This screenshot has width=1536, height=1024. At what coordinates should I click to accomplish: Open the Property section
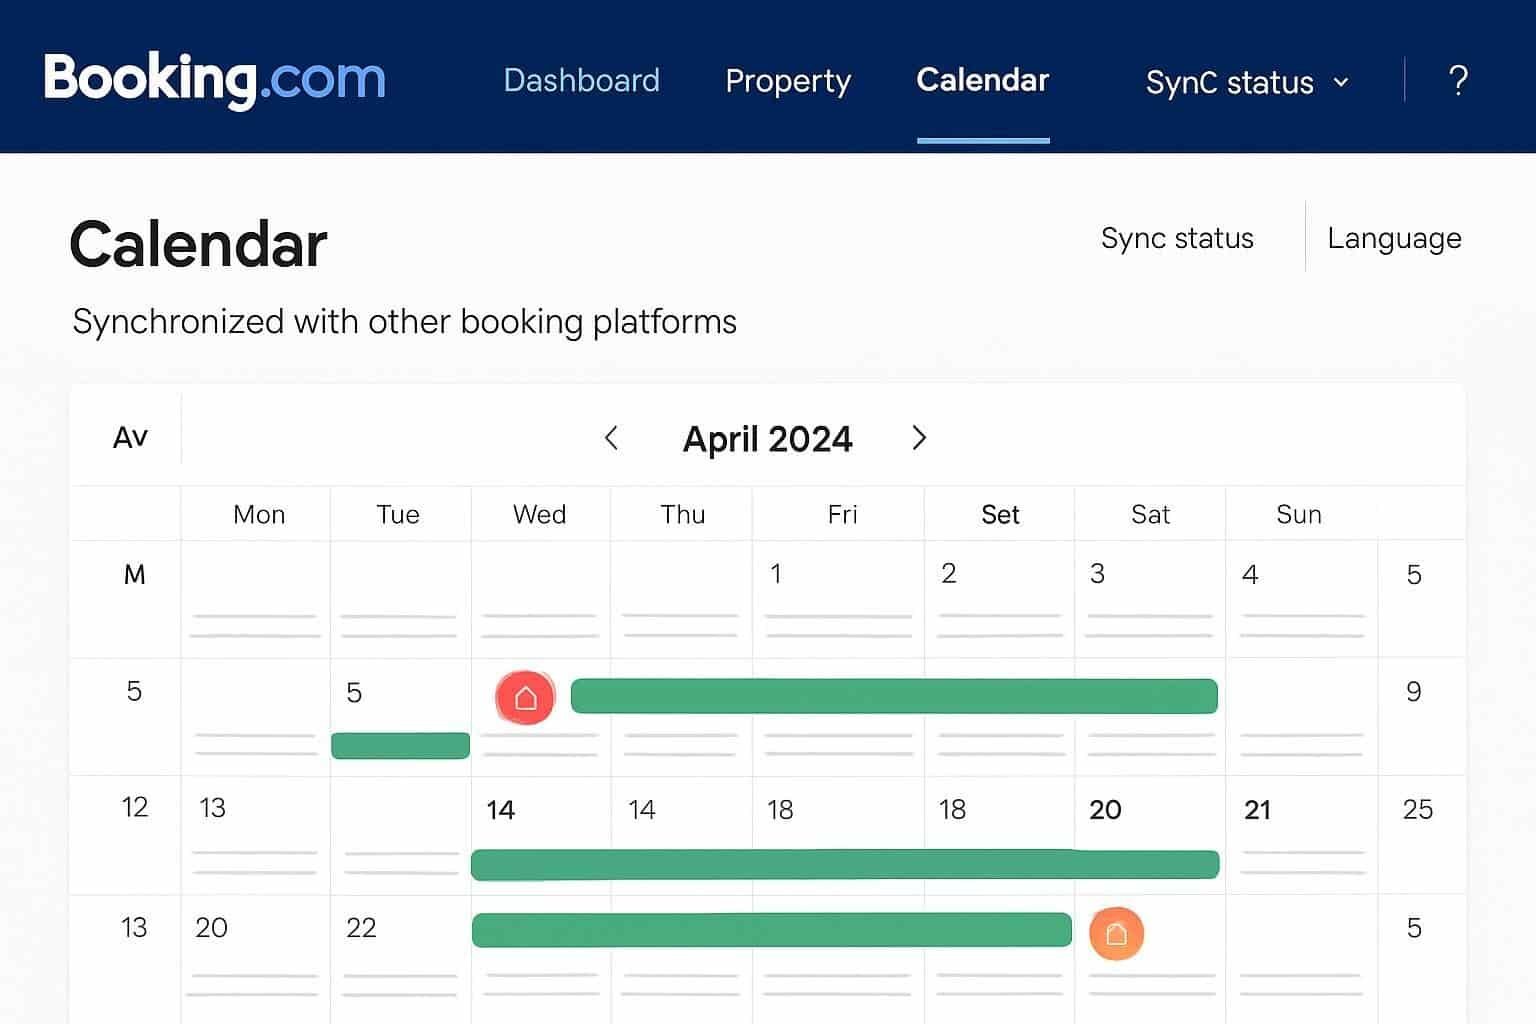coord(788,80)
